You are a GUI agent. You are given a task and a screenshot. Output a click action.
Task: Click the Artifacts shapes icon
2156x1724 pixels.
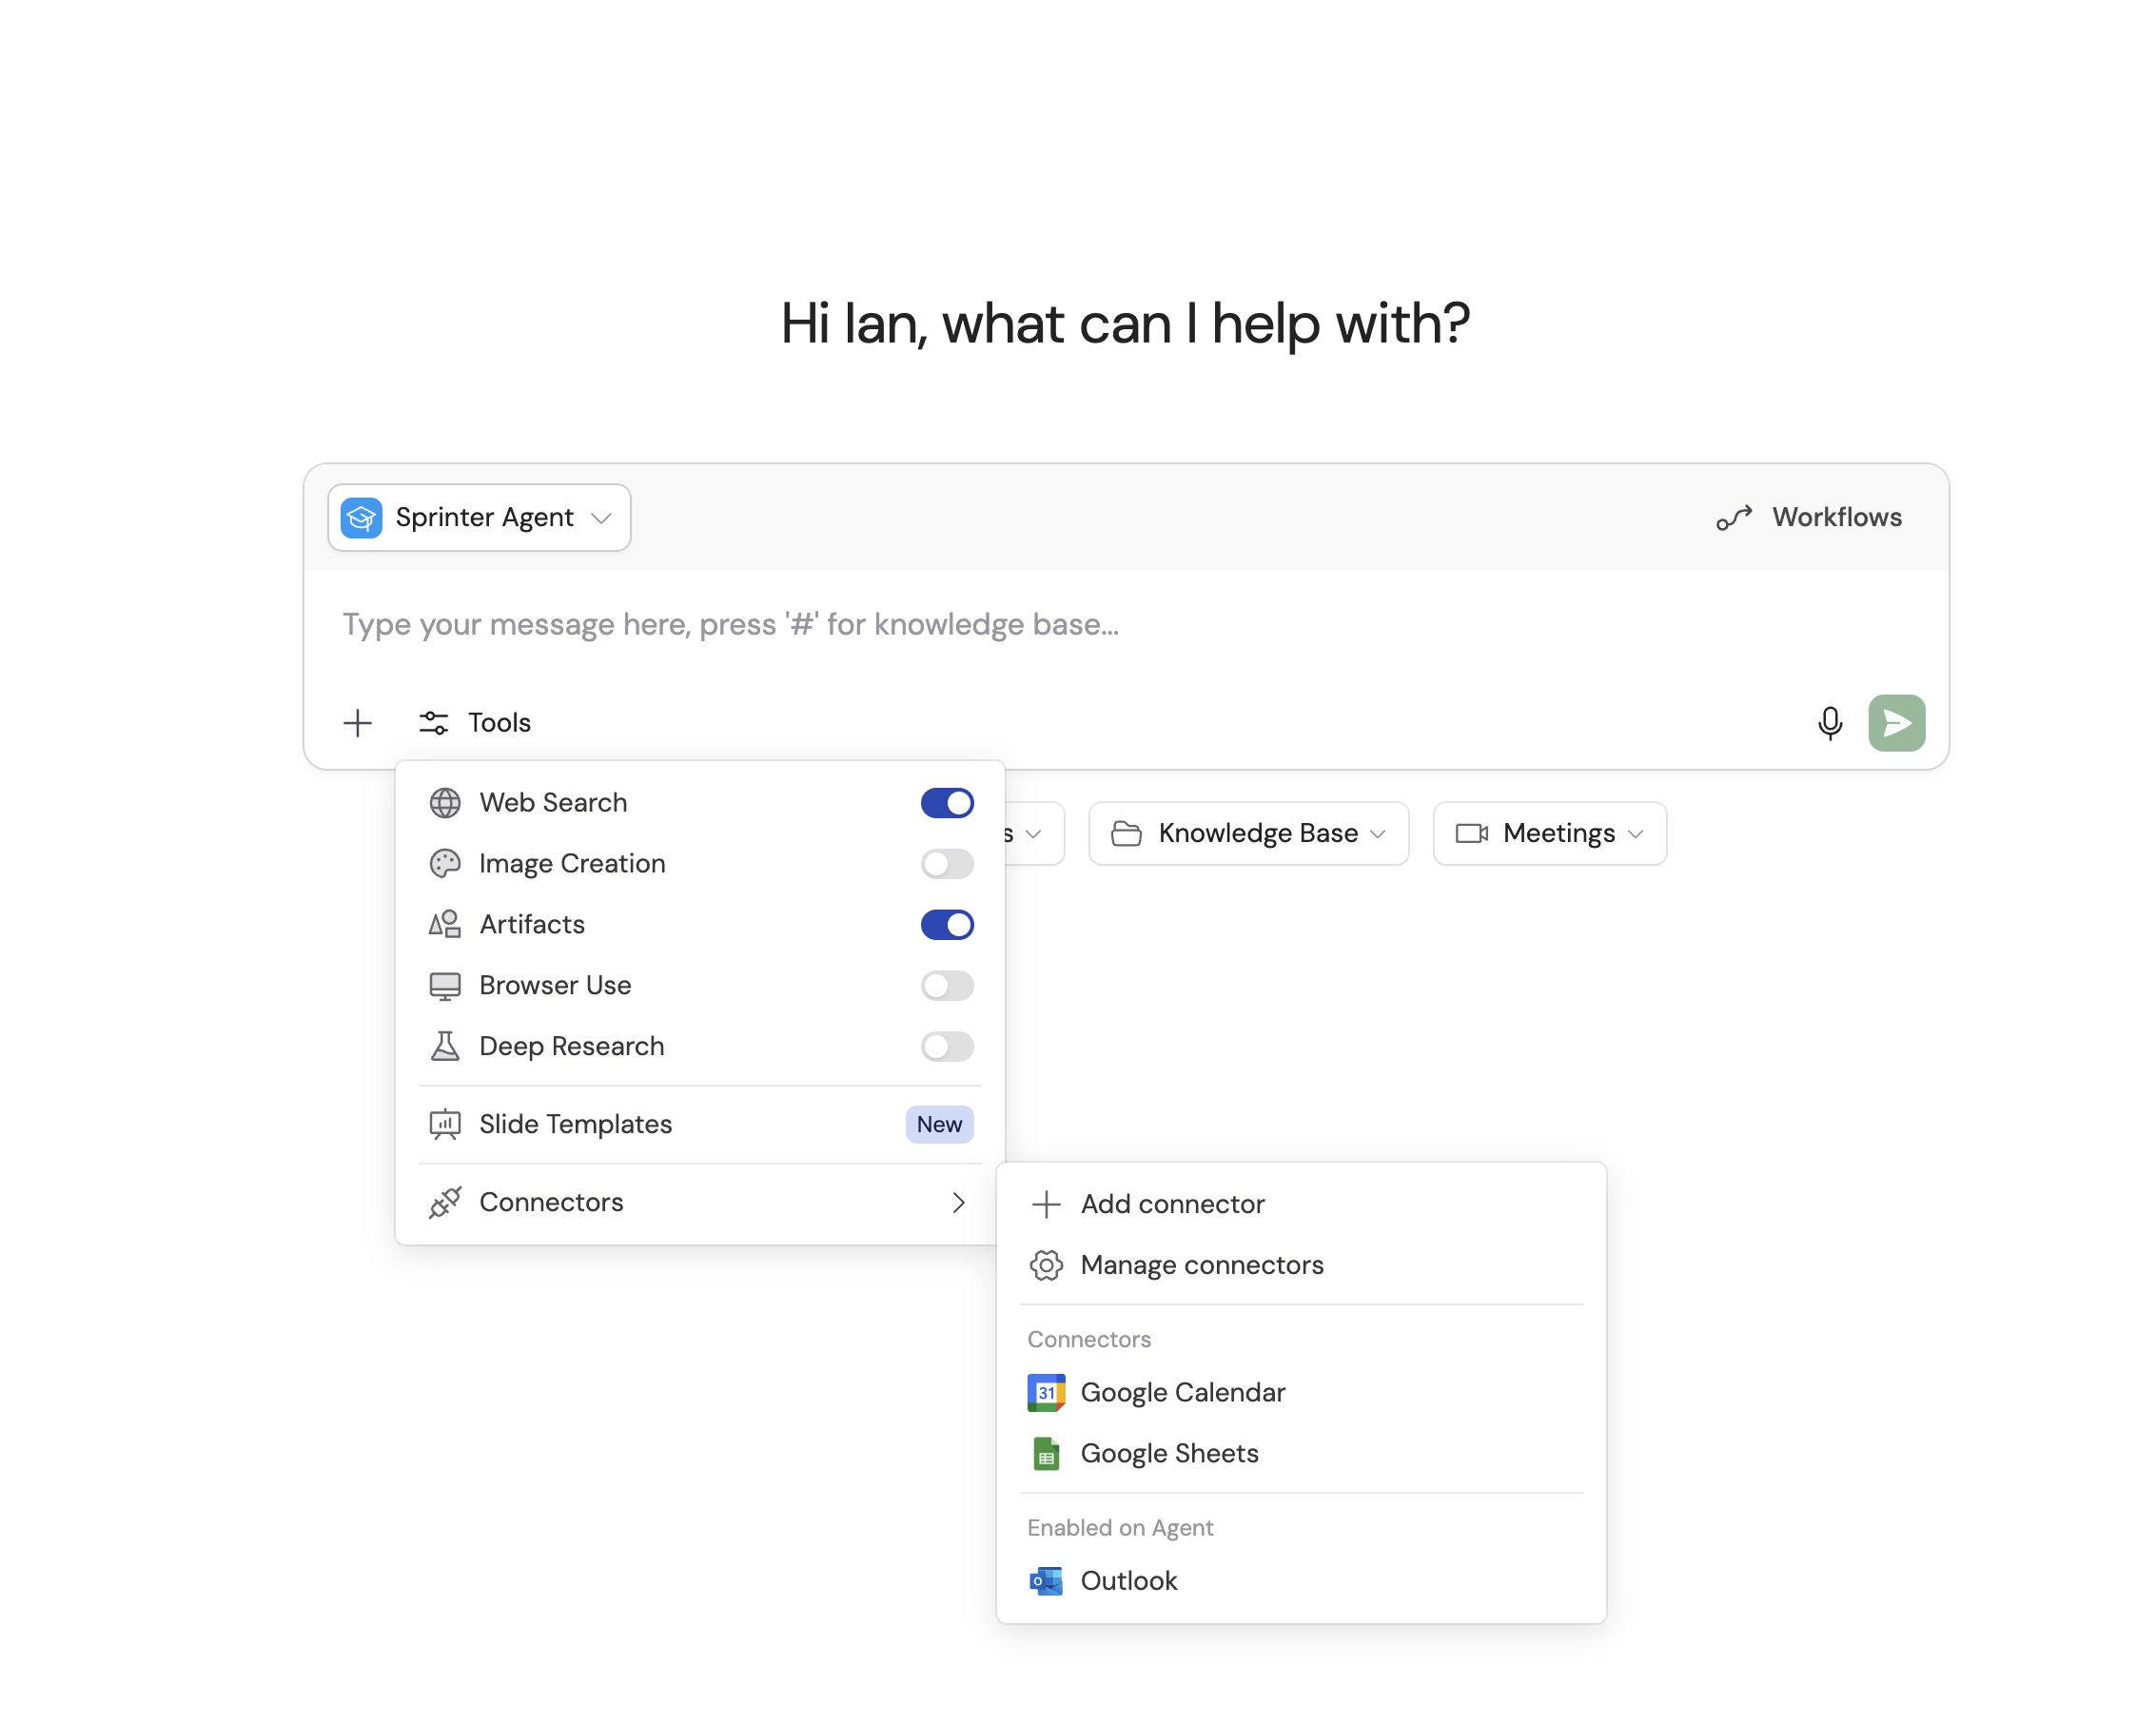click(445, 924)
